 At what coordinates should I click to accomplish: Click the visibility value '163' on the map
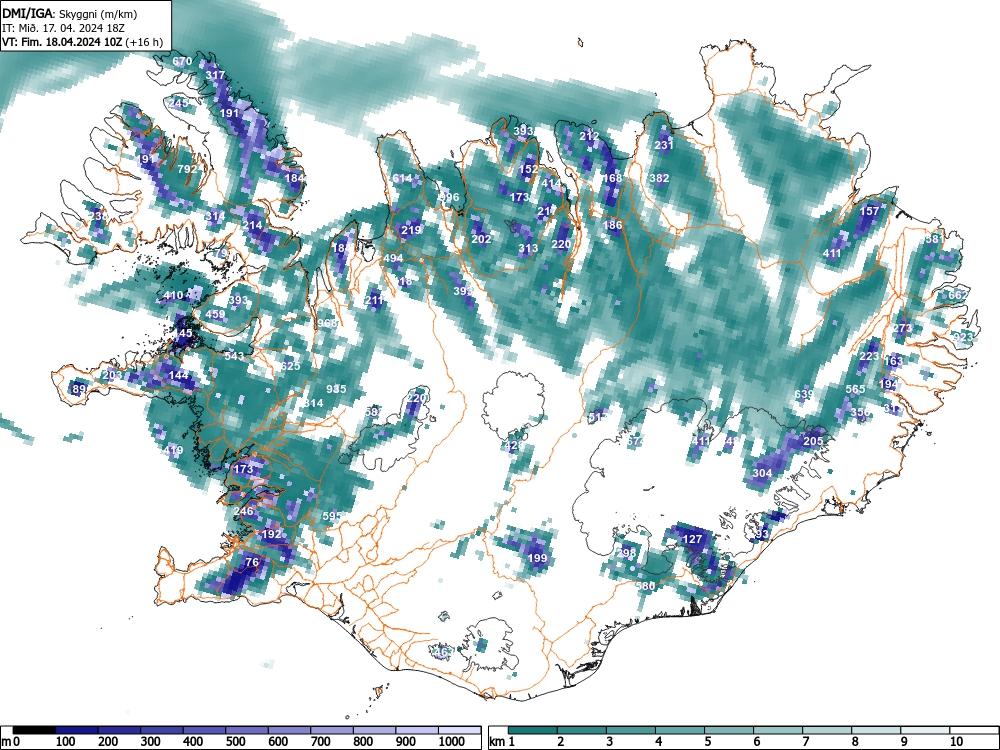pos(893,362)
